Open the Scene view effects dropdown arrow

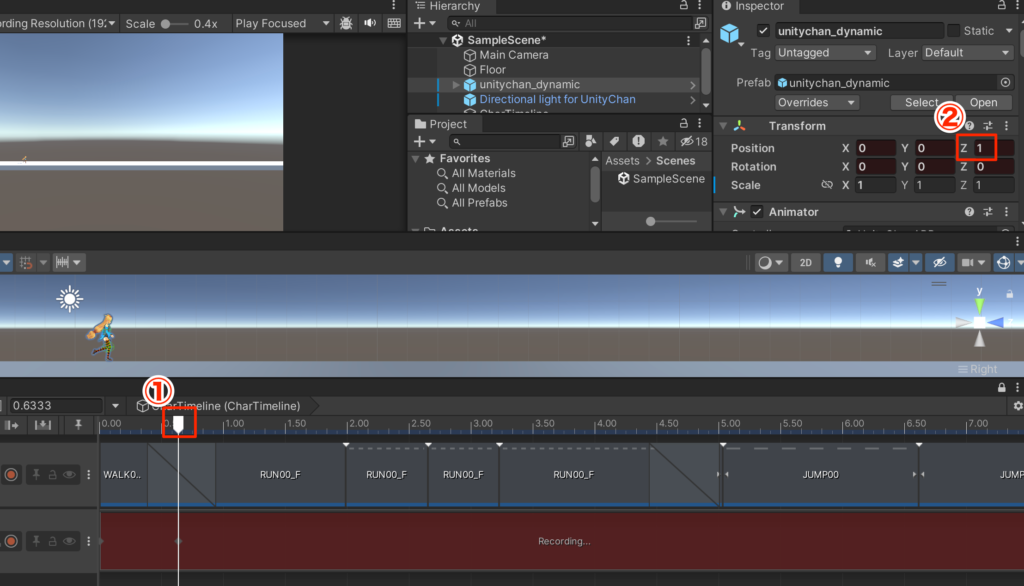click(916, 263)
